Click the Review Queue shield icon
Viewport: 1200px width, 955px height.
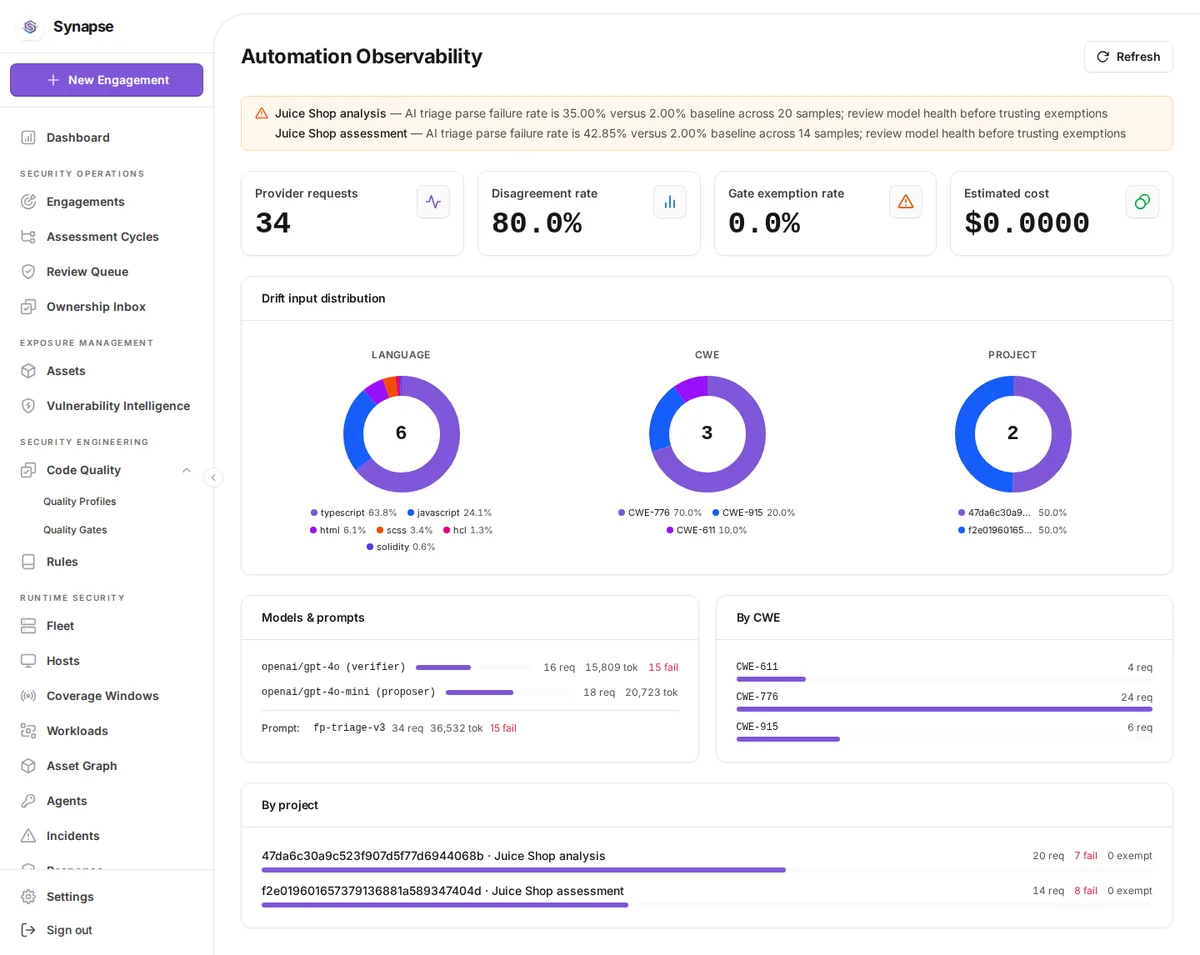point(28,271)
